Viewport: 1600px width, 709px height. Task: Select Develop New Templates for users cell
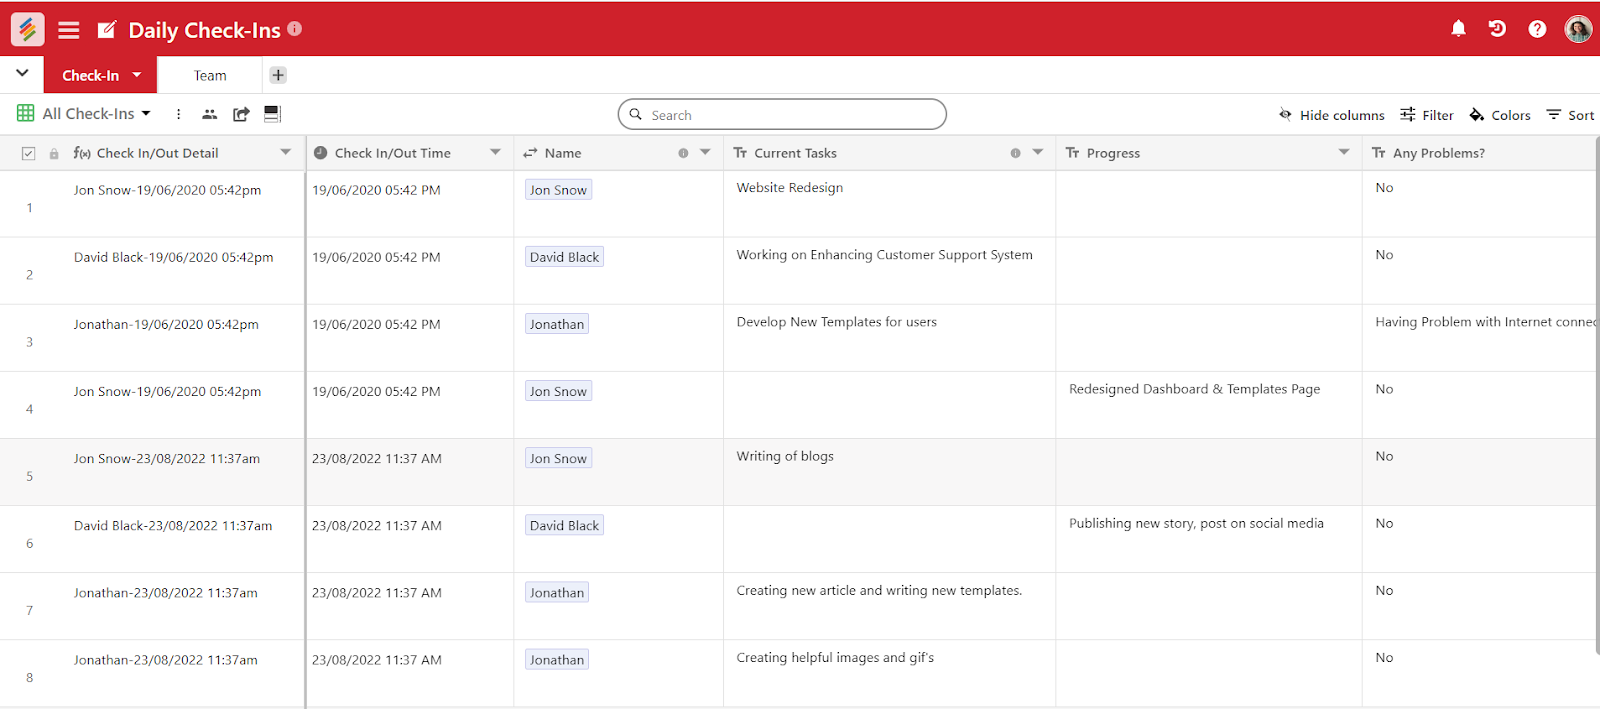889,338
